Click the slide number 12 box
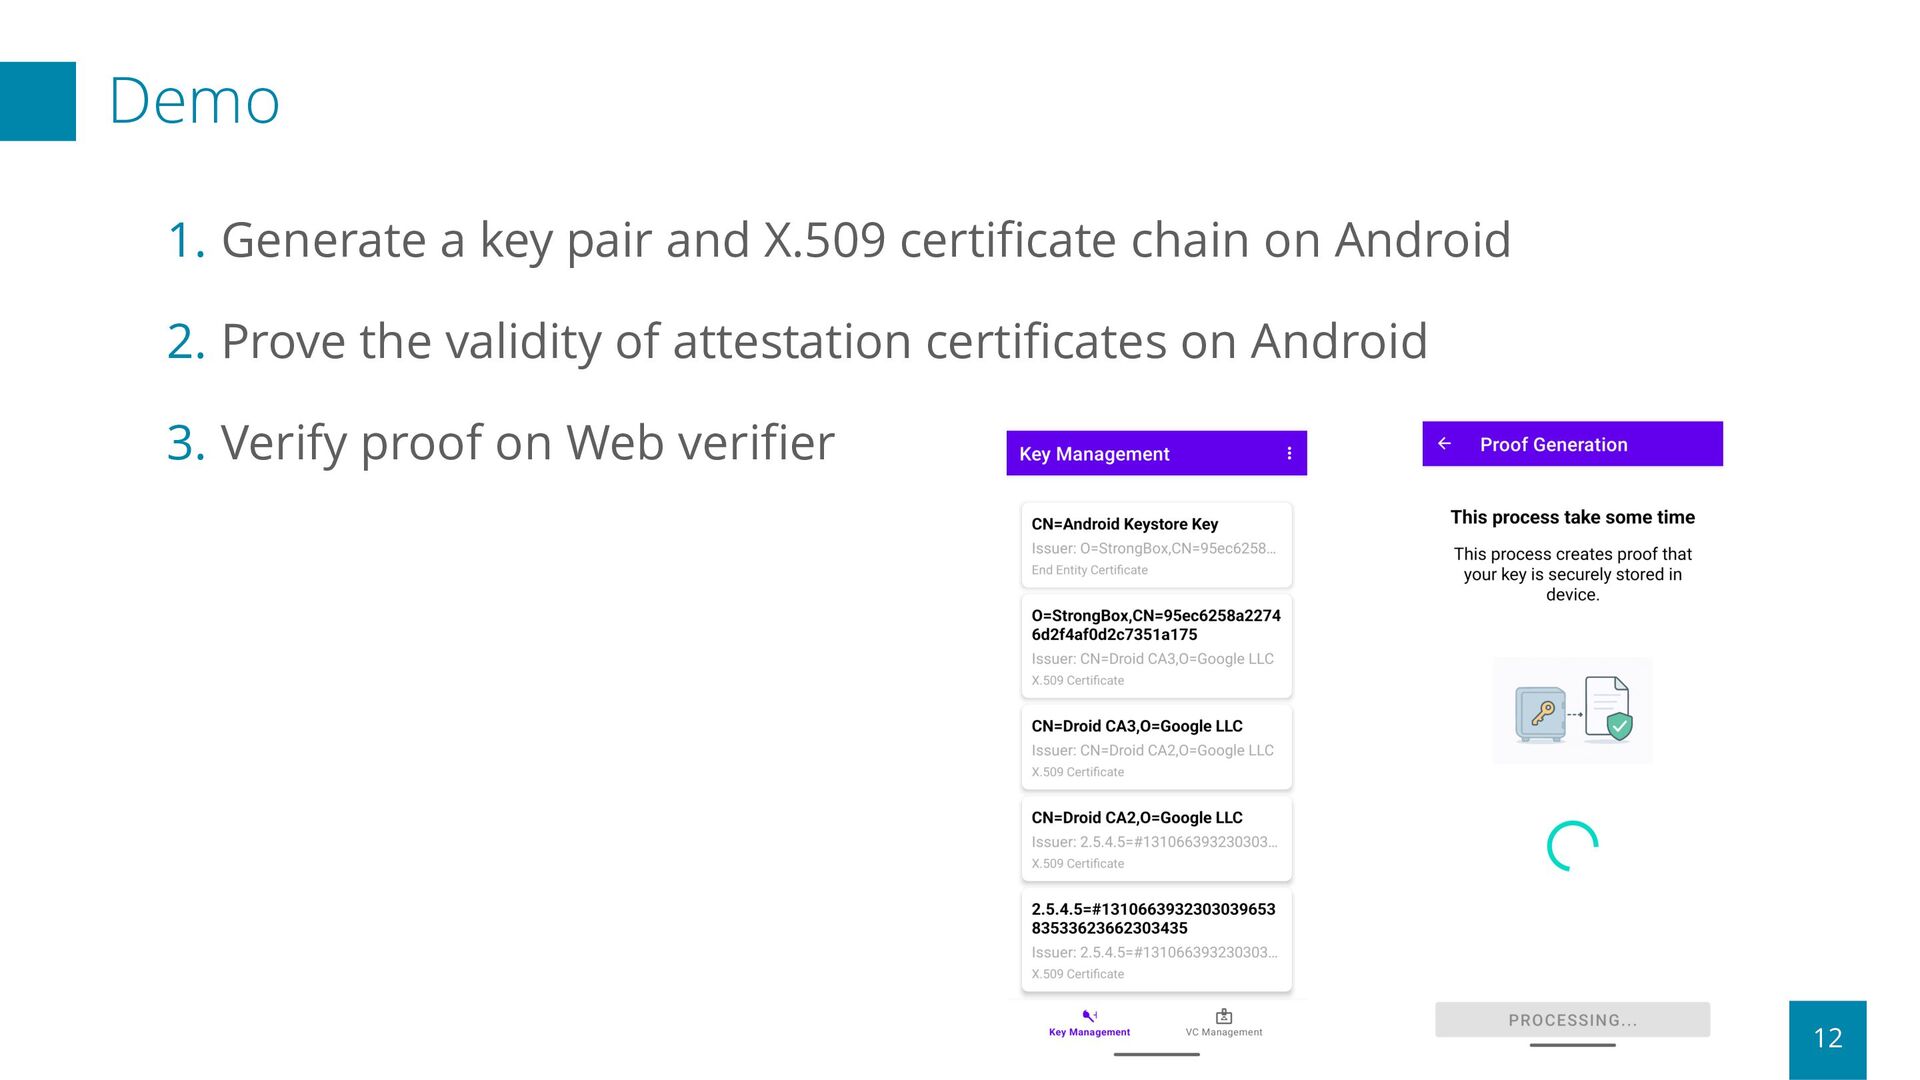 (x=1827, y=1038)
